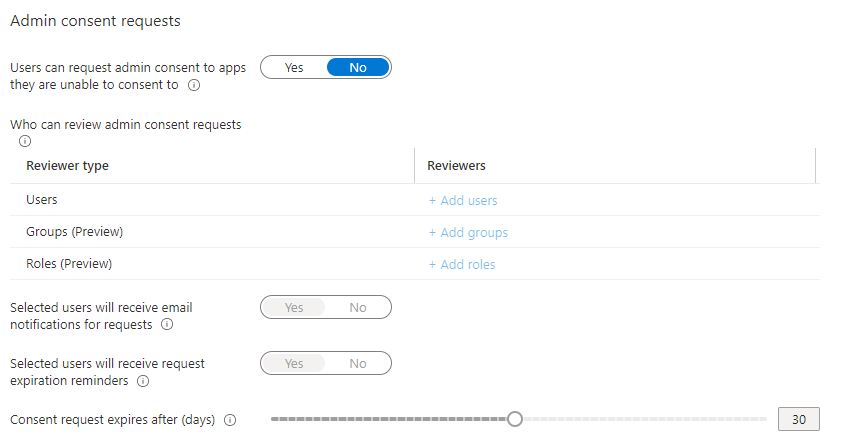Choose No for email notifications for requests
842x446 pixels.
tap(358, 308)
